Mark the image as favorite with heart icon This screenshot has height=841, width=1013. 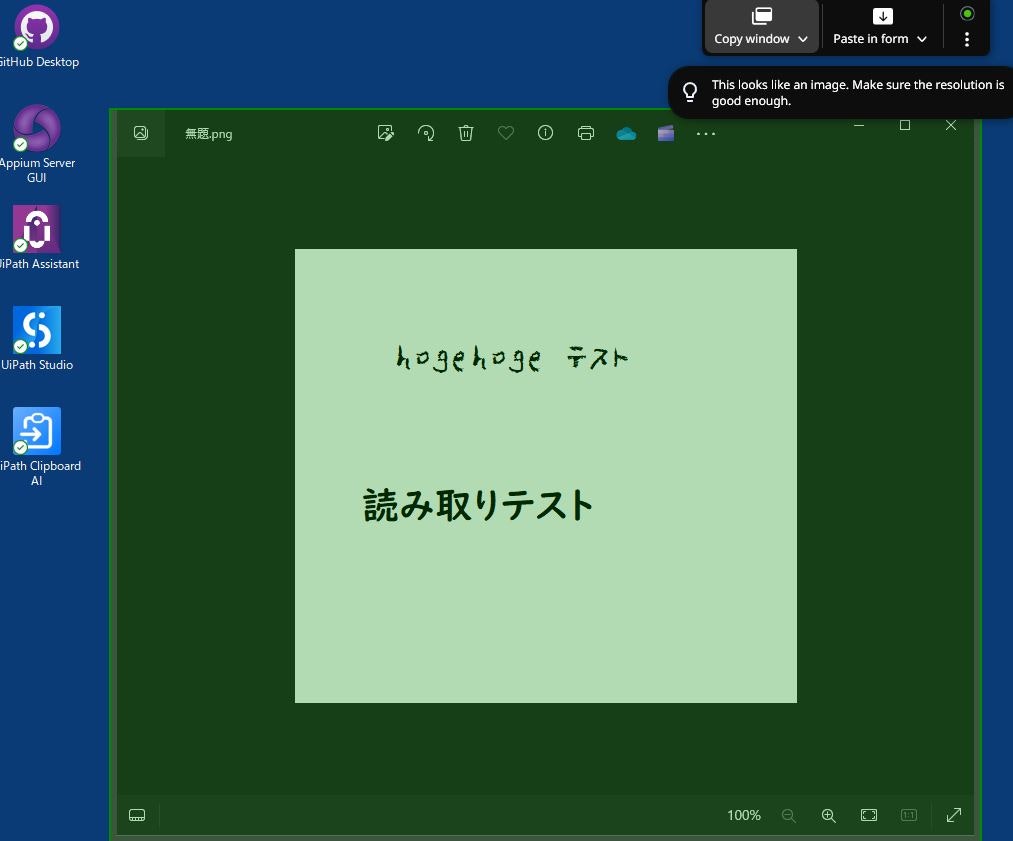click(506, 133)
